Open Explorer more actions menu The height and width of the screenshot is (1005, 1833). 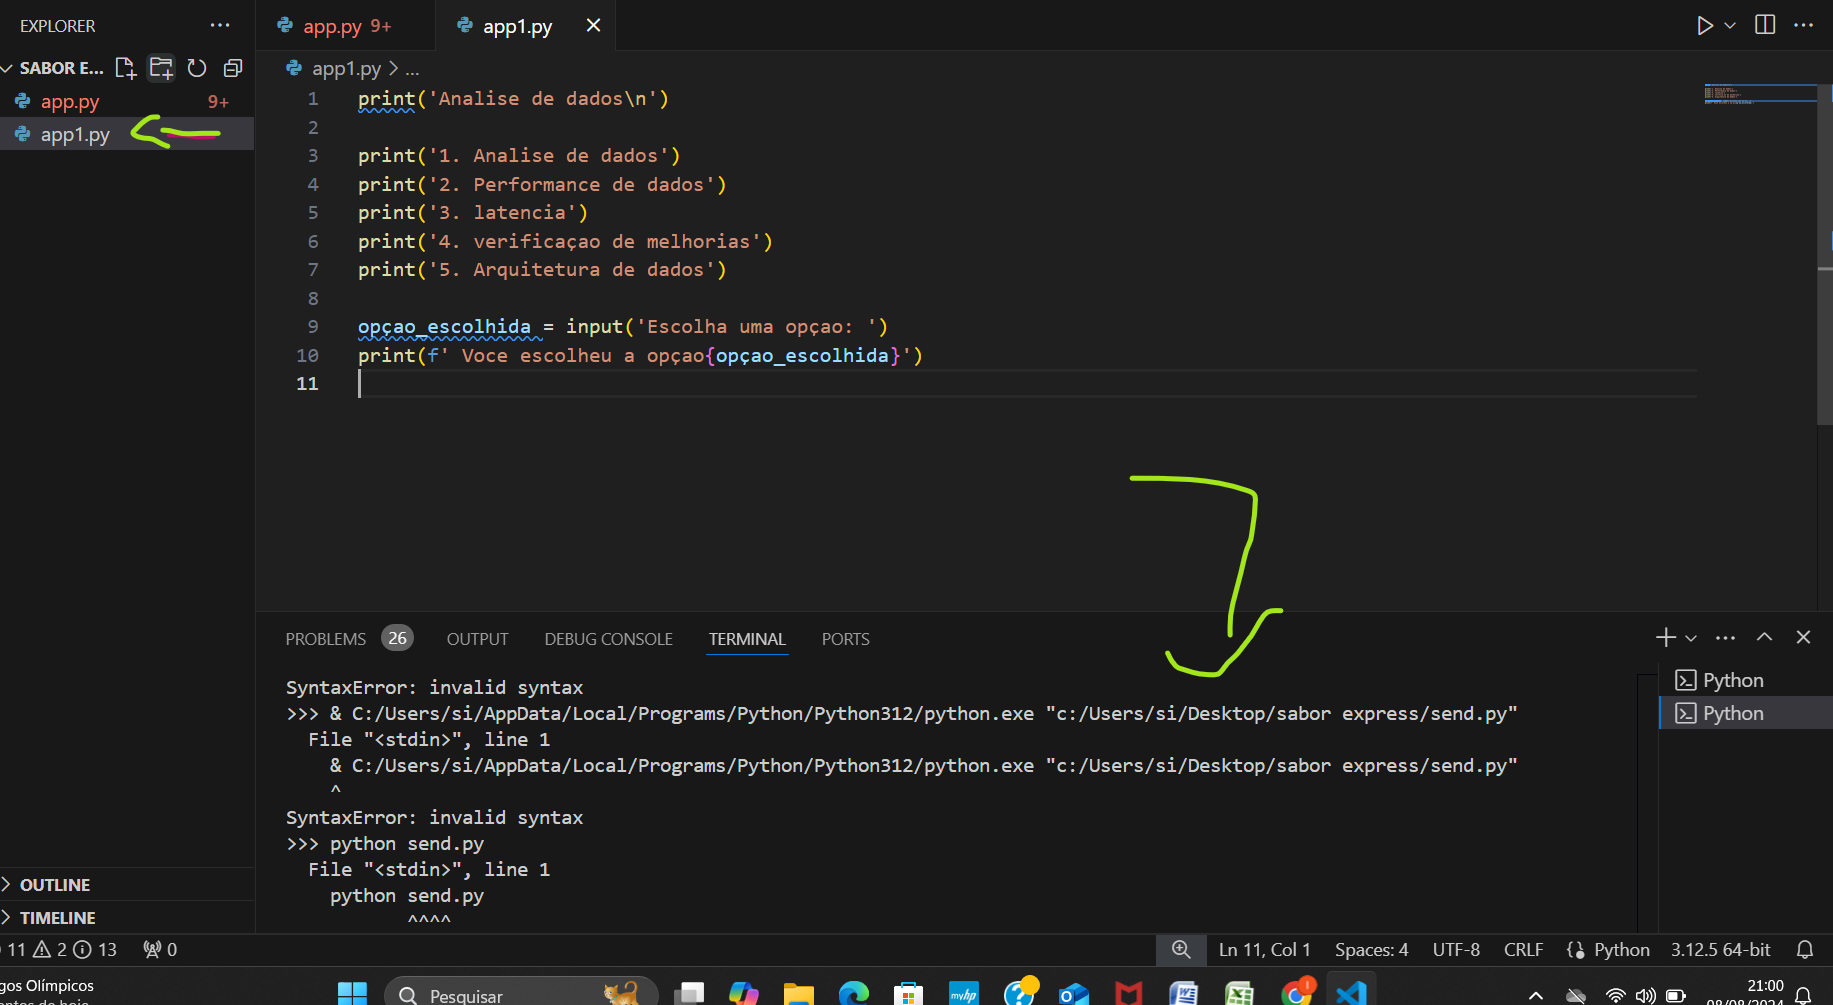pyautogui.click(x=220, y=25)
